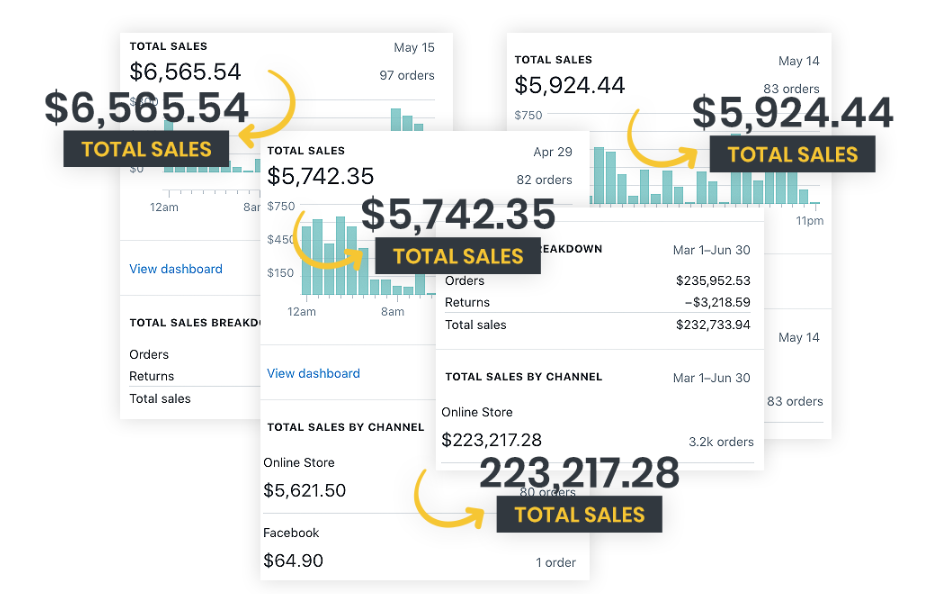Screen dimensions: 944x594
Task: Click "Orders" row in May 15 card breakdown
Action: [149, 354]
